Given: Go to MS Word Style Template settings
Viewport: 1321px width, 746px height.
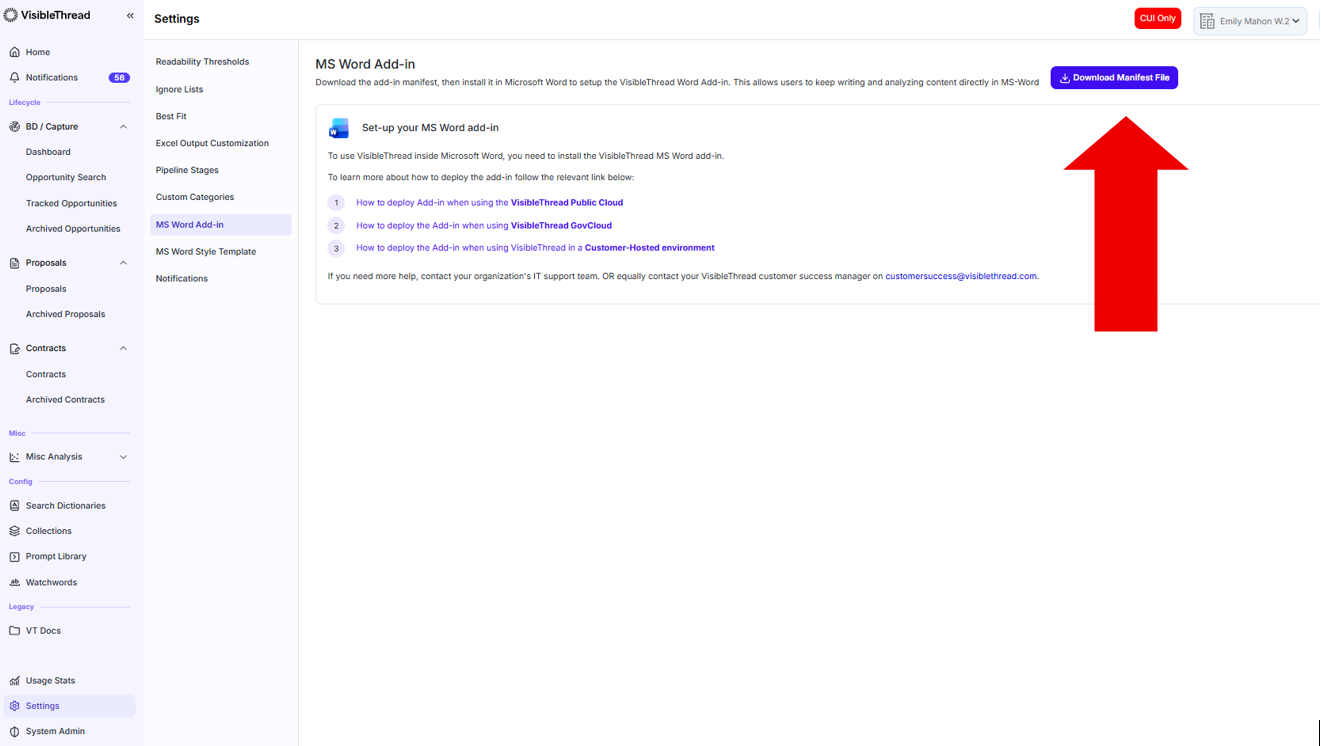Looking at the screenshot, I should 206,252.
